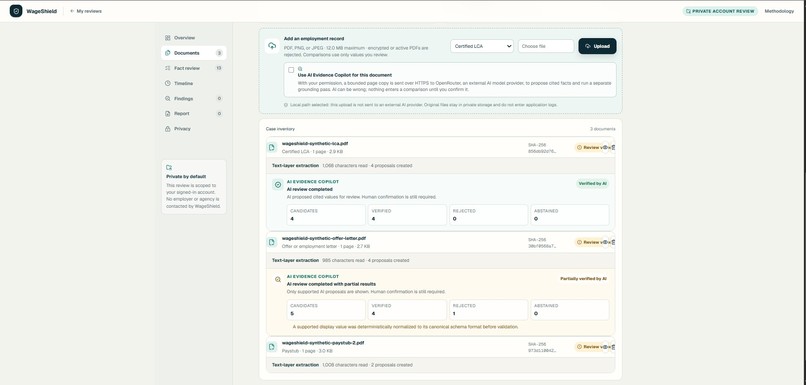Open Findings in the sidebar
This screenshot has height=385, width=806.
193,98
